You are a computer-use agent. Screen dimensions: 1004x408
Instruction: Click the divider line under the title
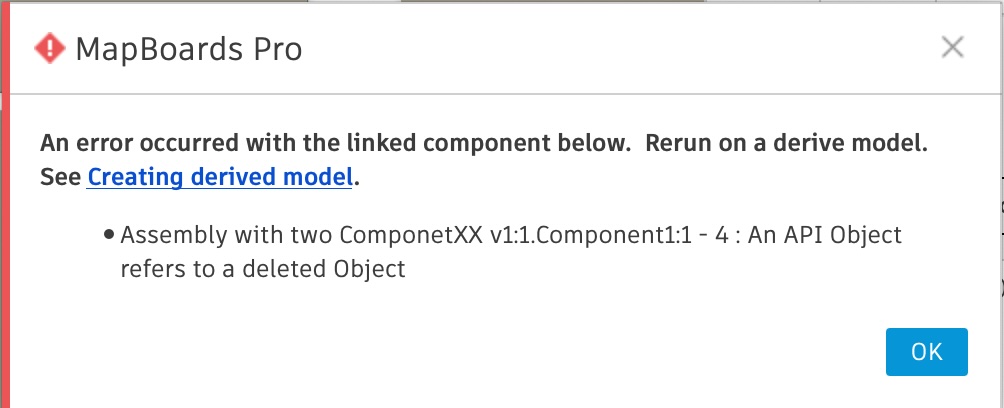click(500, 95)
